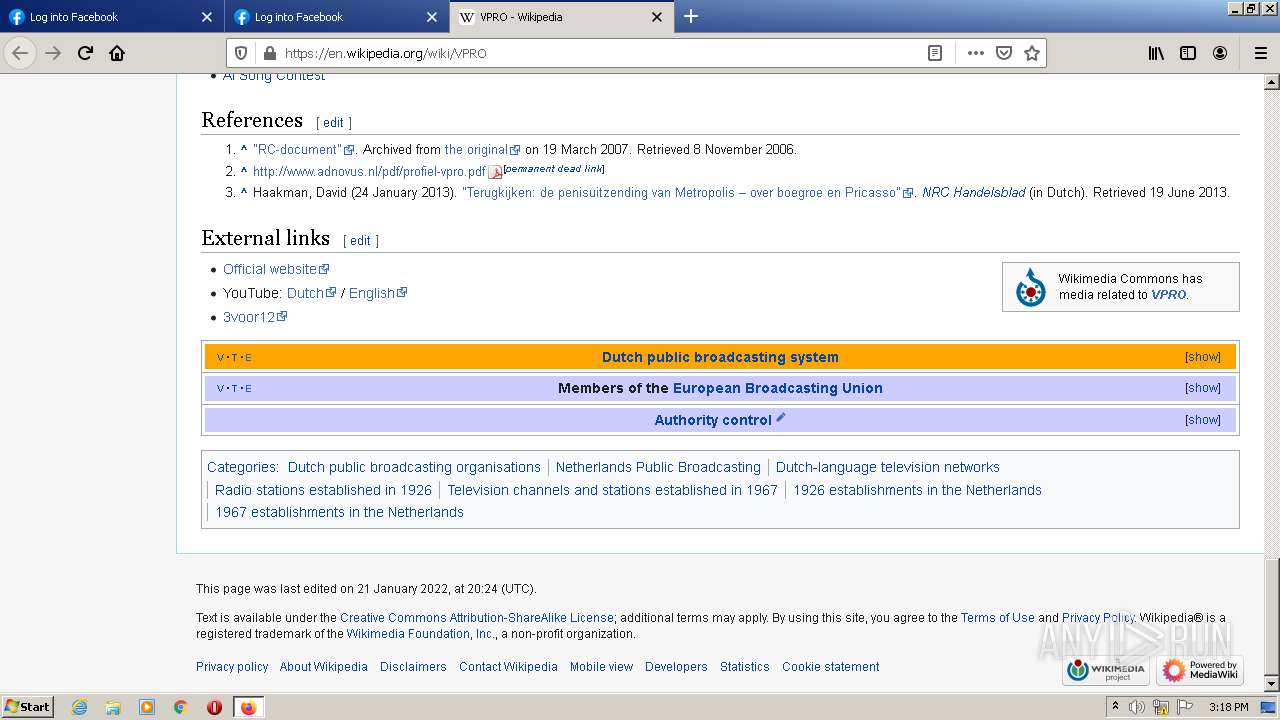Open the Windows Start menu
The height and width of the screenshot is (720, 1280).
tap(28, 706)
